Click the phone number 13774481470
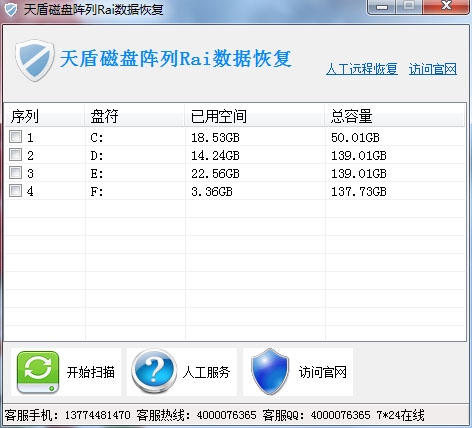The image size is (472, 428). click(x=97, y=415)
